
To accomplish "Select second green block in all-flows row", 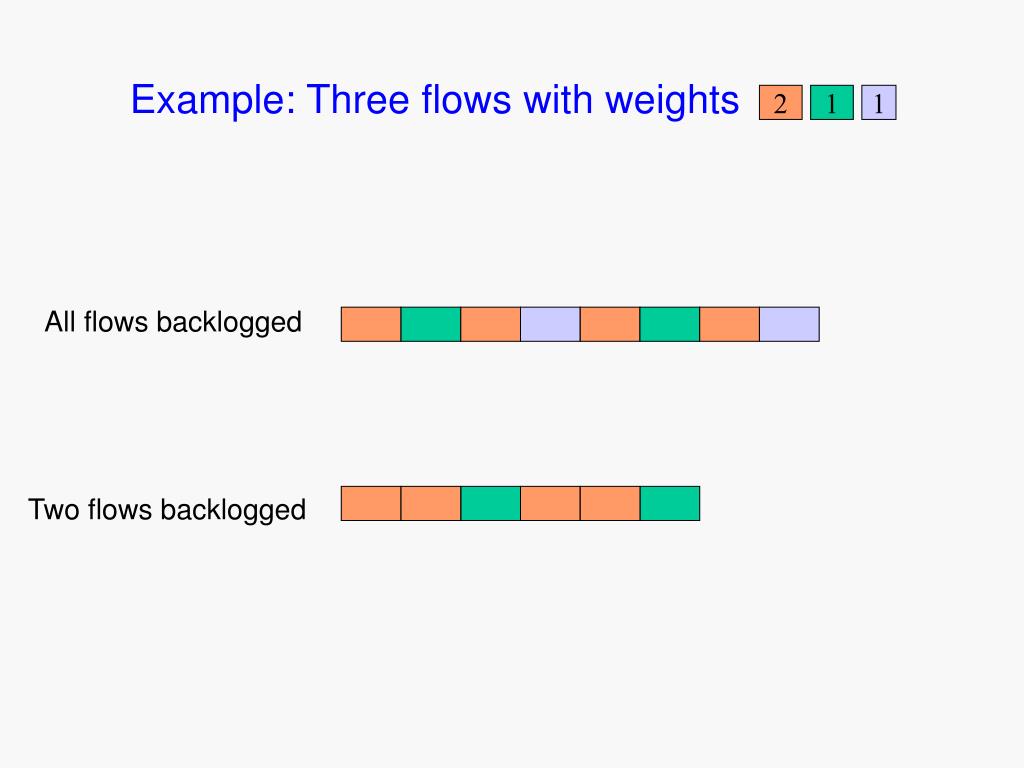I will 670,324.
